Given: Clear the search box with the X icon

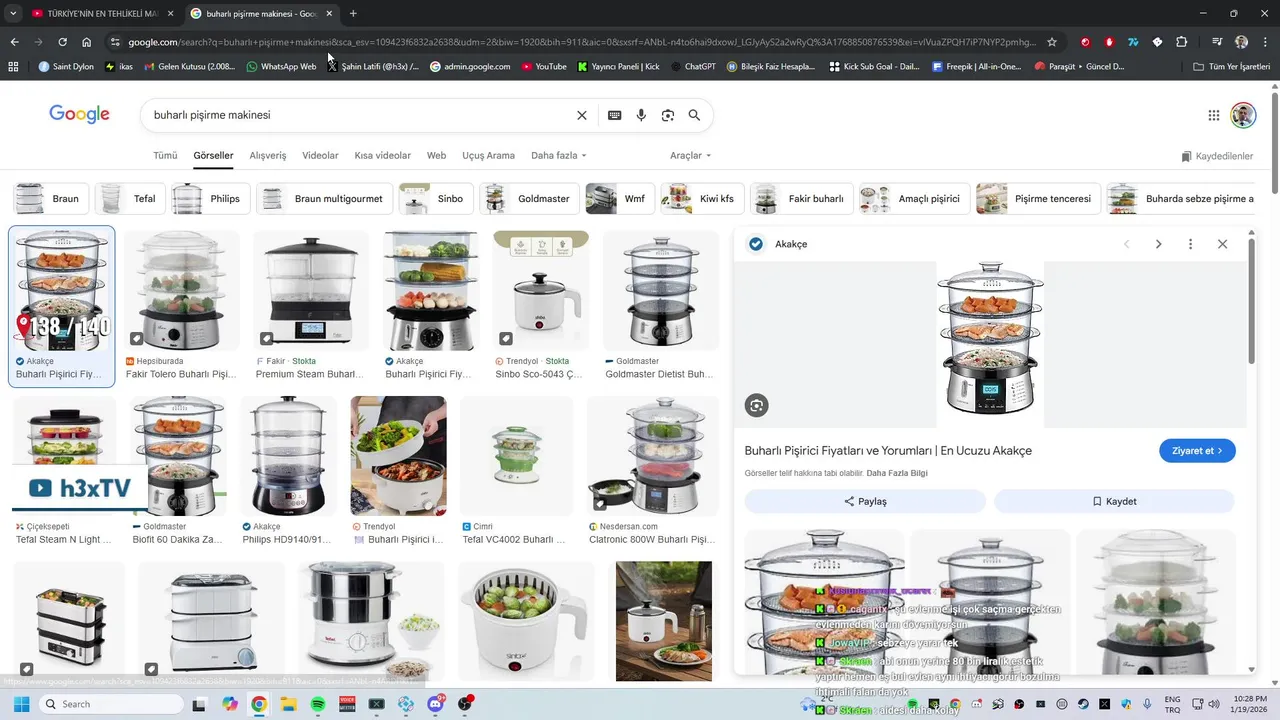Looking at the screenshot, I should 582,115.
